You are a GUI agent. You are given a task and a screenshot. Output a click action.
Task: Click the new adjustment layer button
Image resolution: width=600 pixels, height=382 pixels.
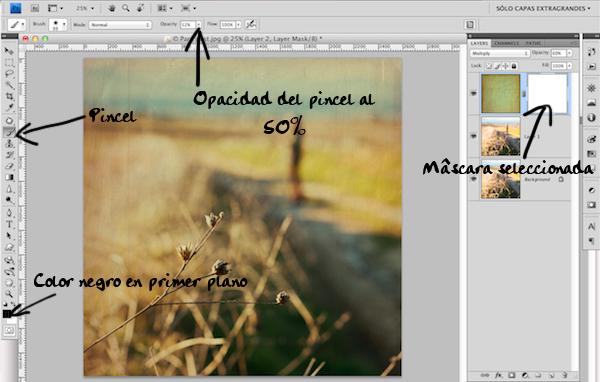tap(525, 375)
